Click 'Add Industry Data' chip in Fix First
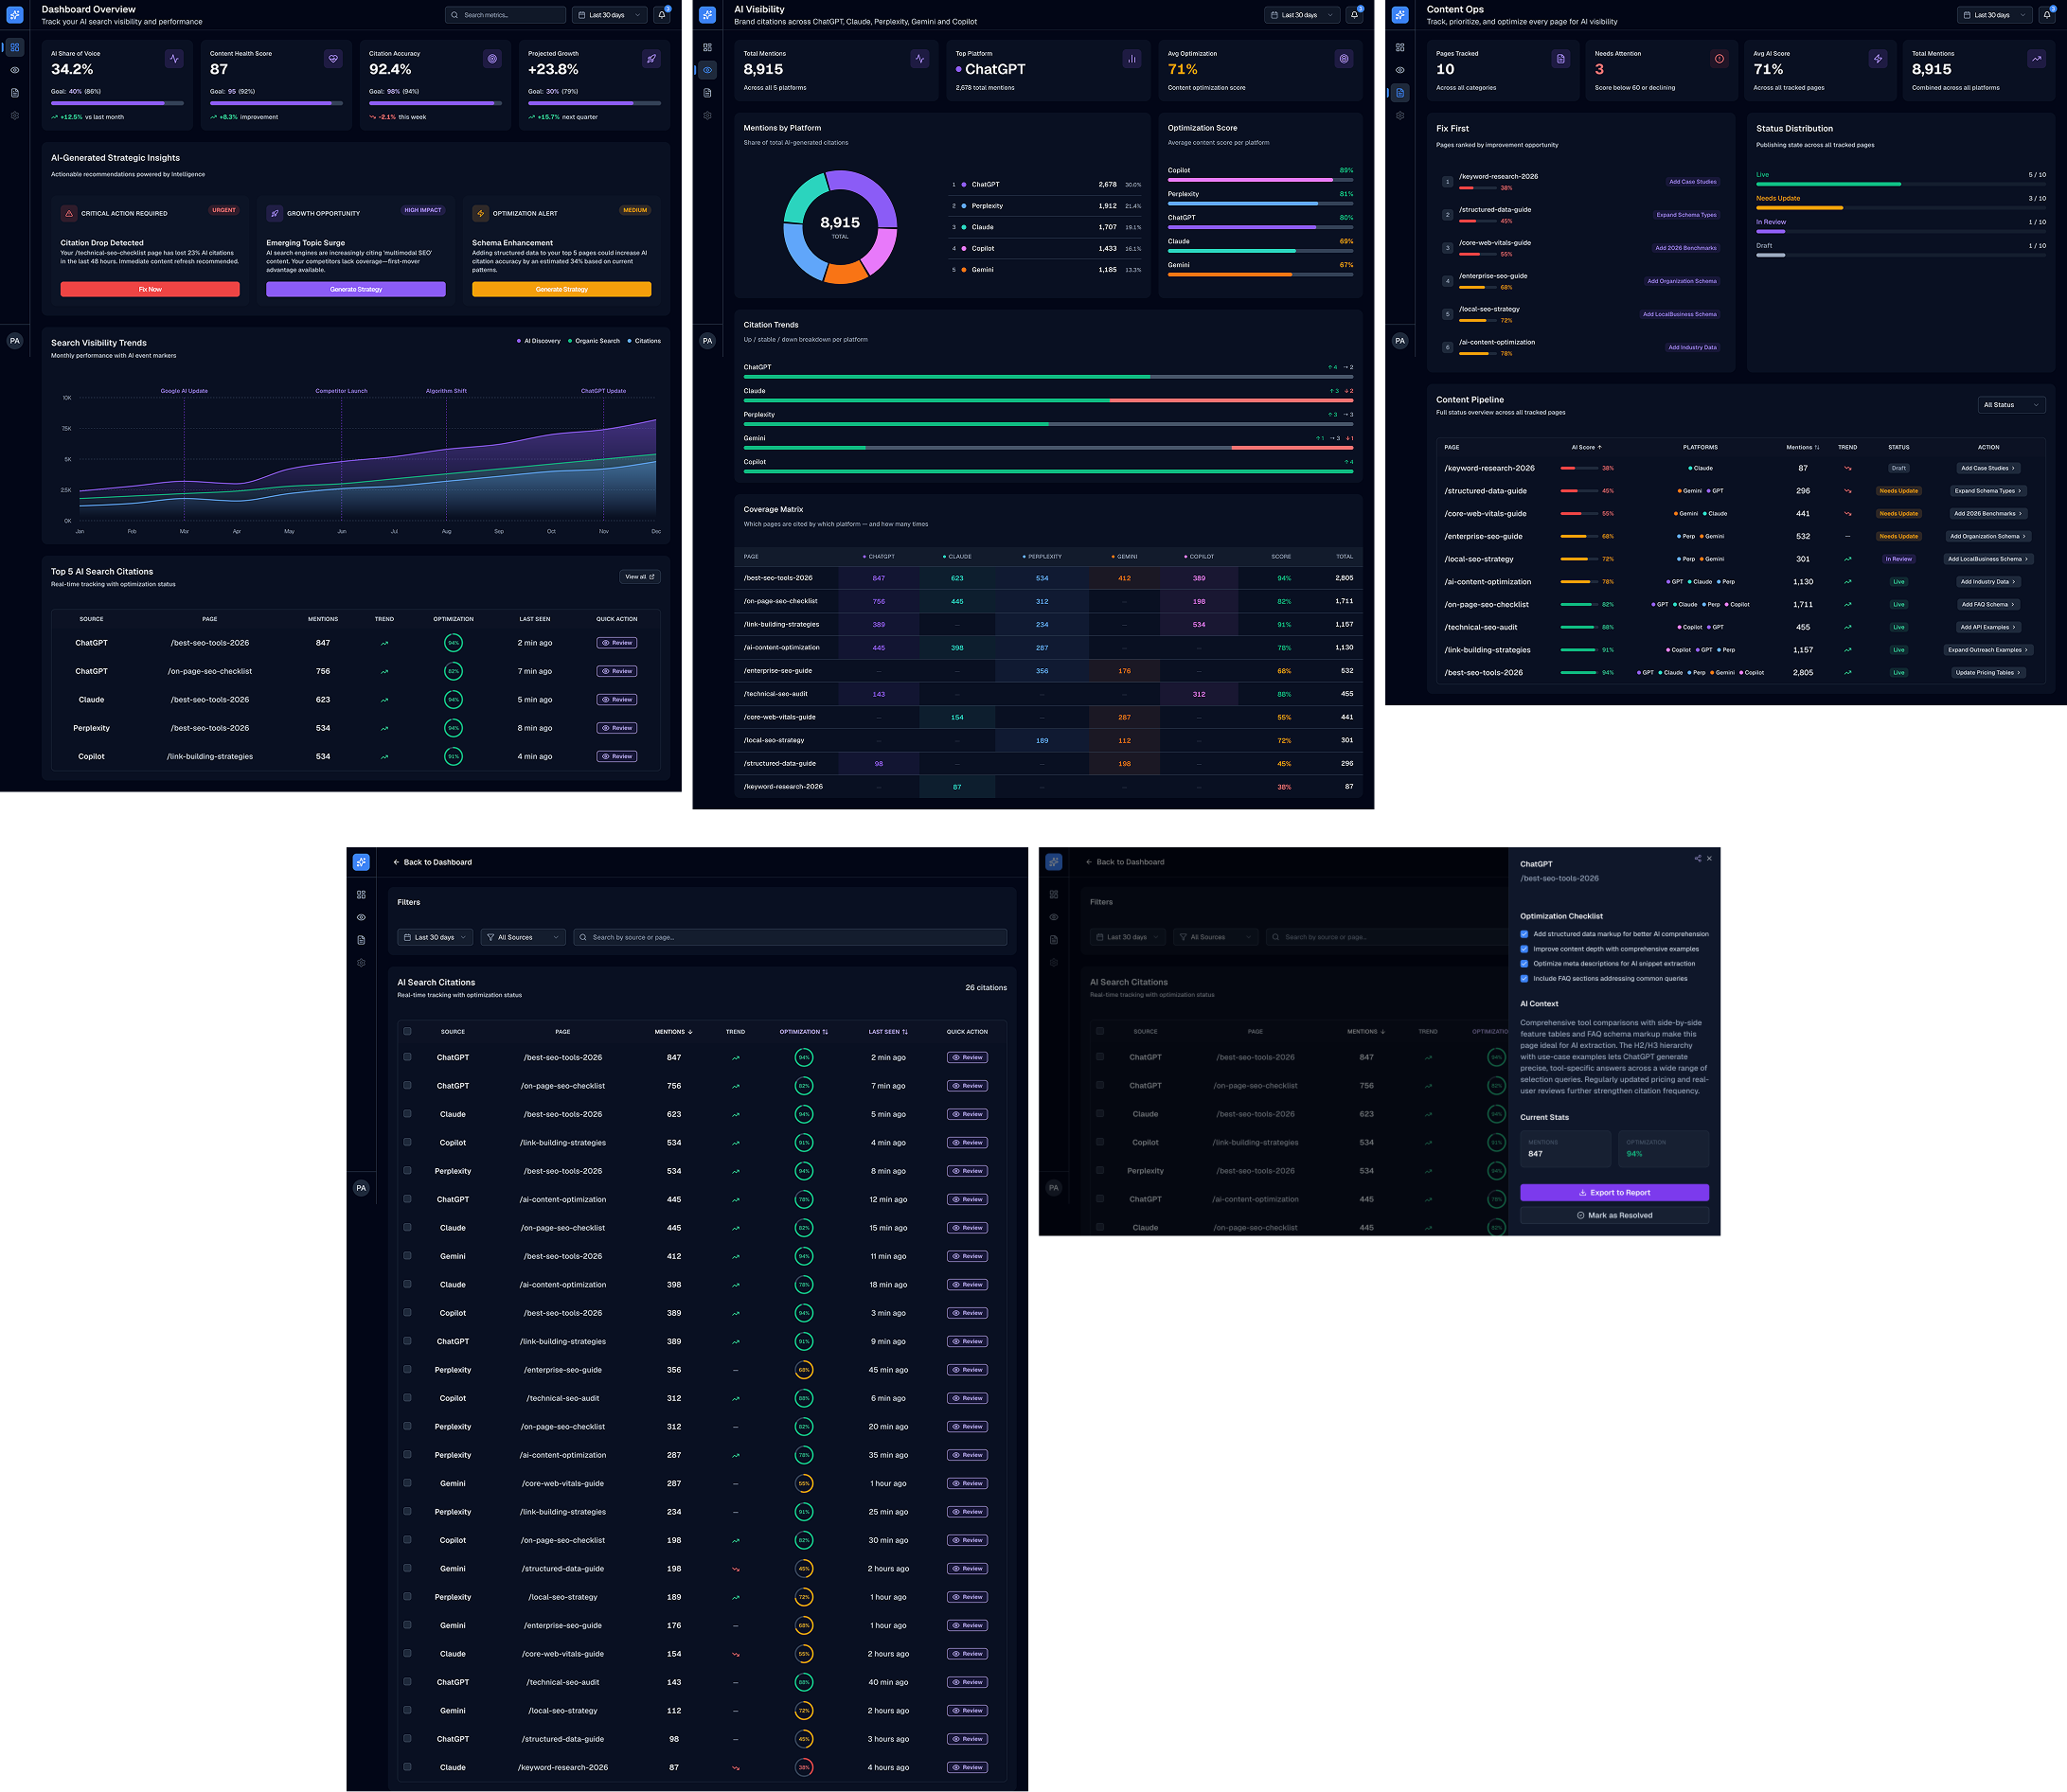 (x=1692, y=348)
